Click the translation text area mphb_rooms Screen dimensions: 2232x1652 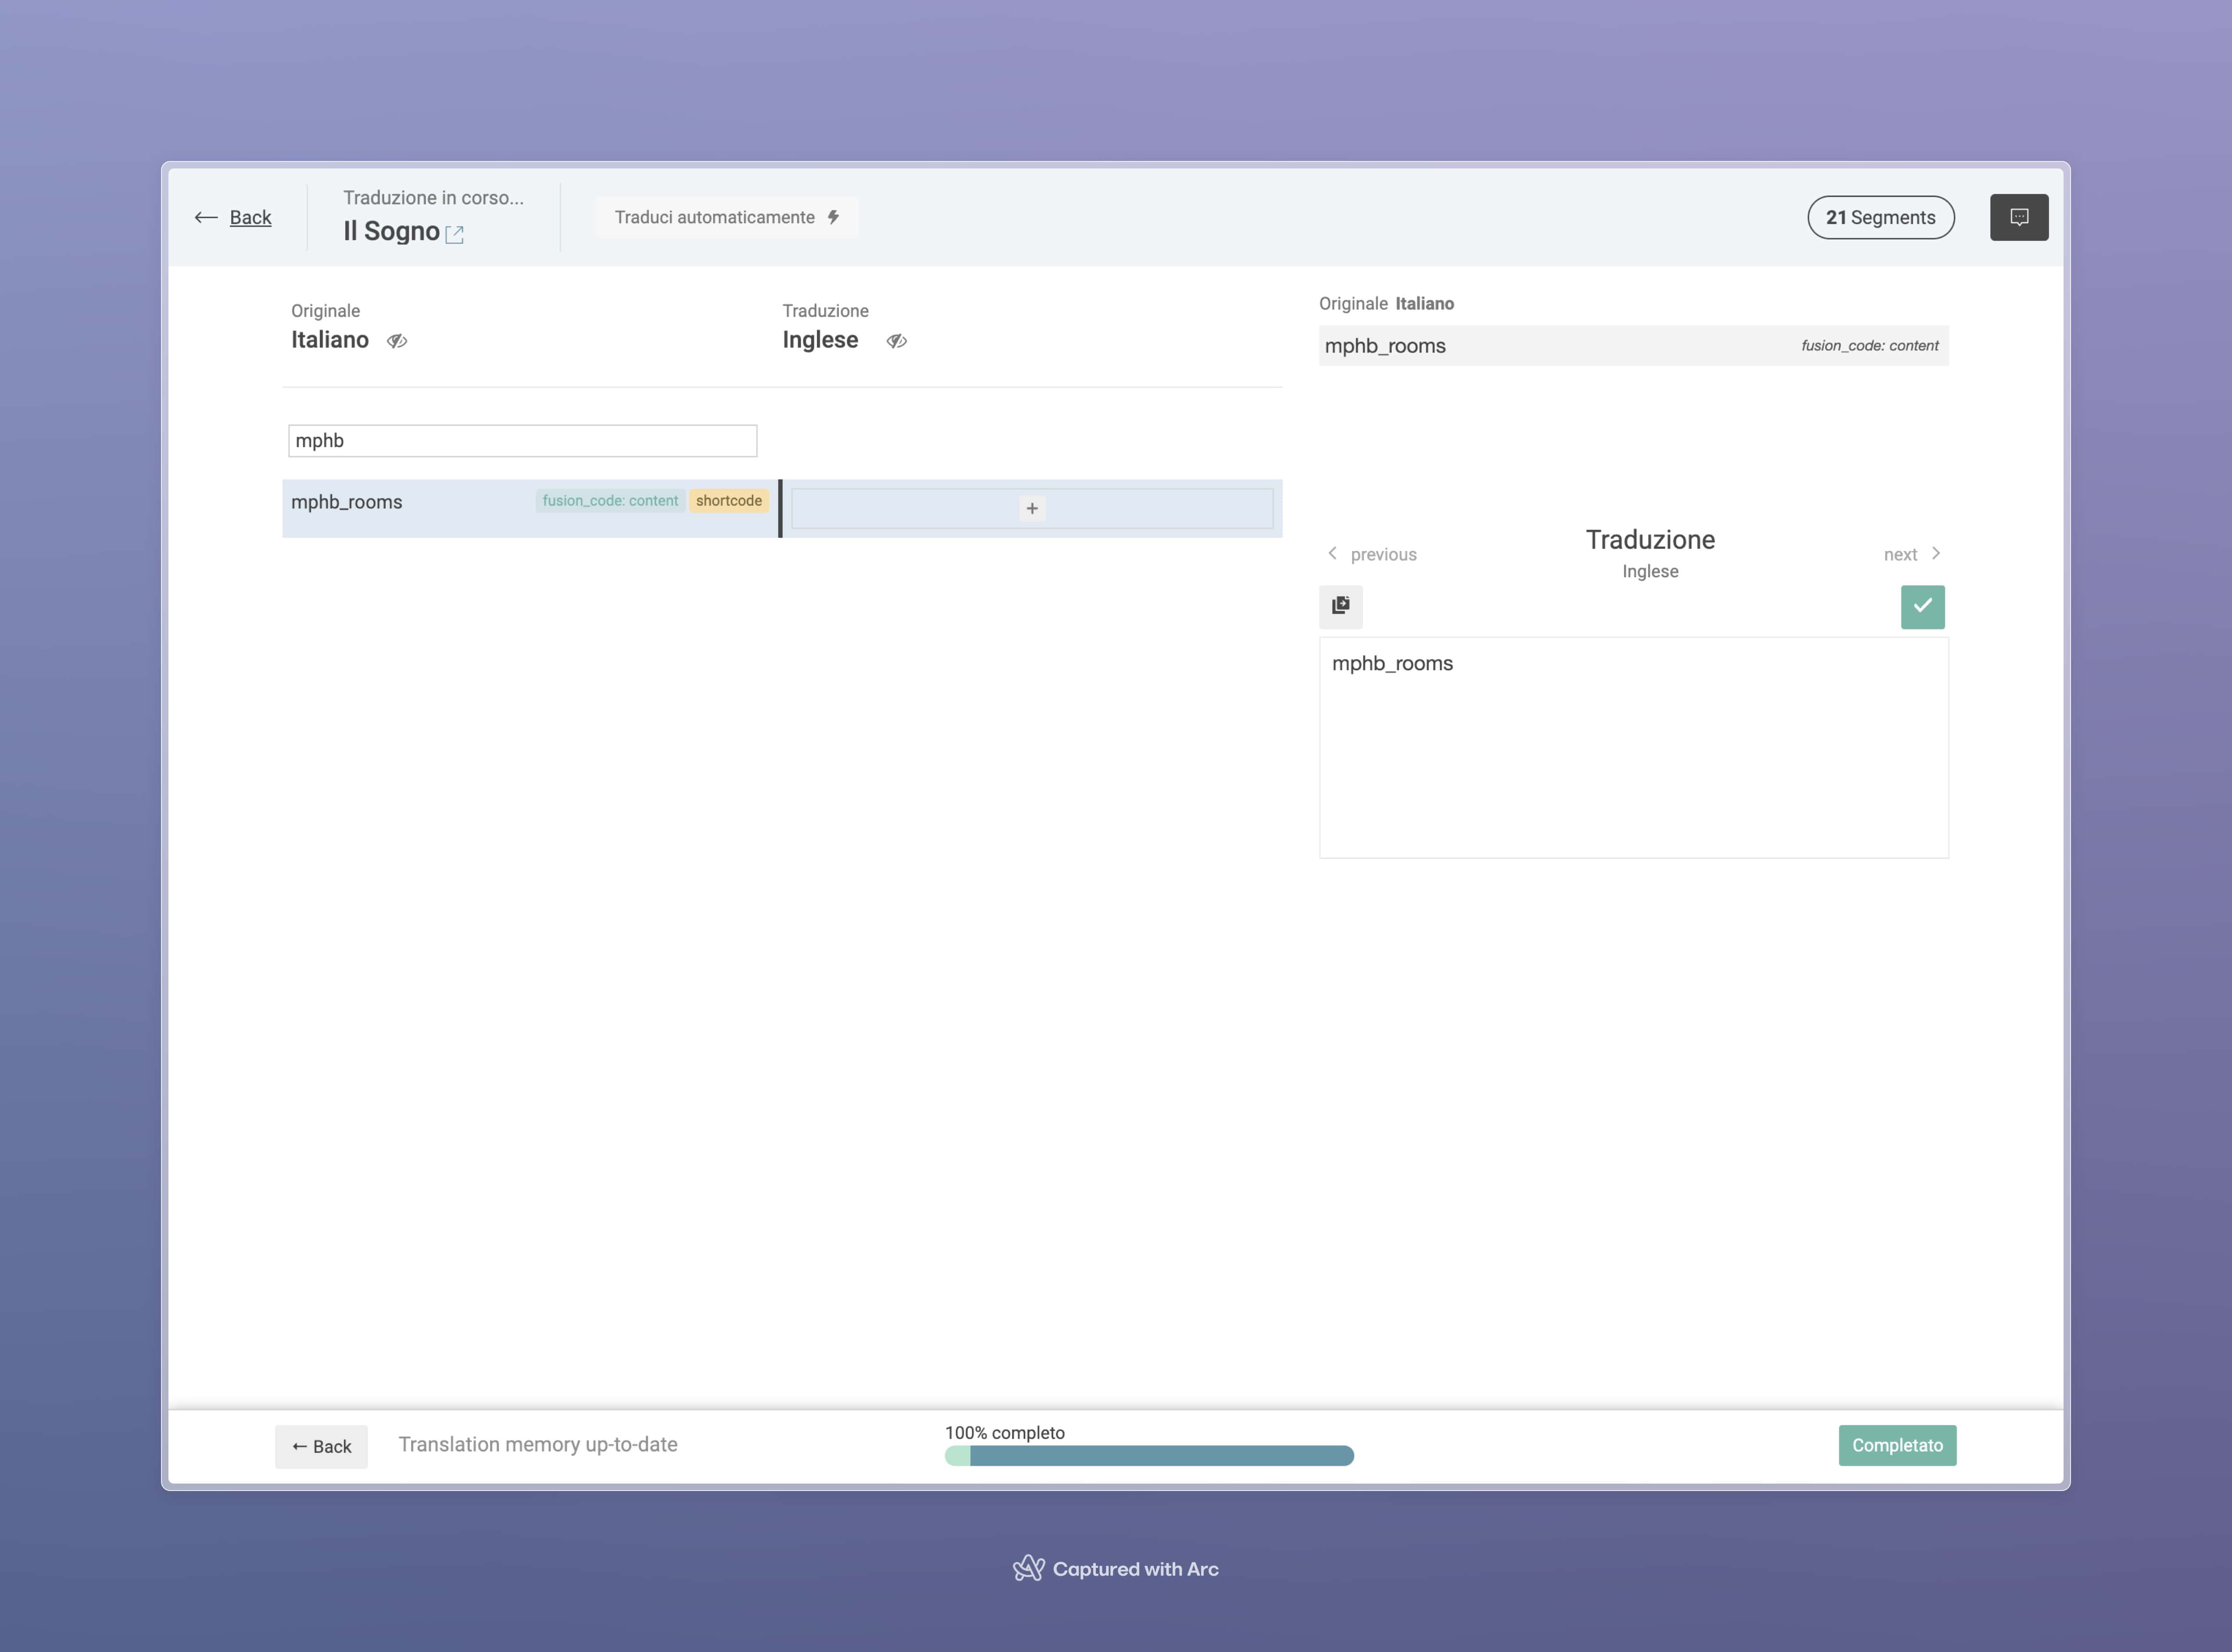(x=1633, y=747)
